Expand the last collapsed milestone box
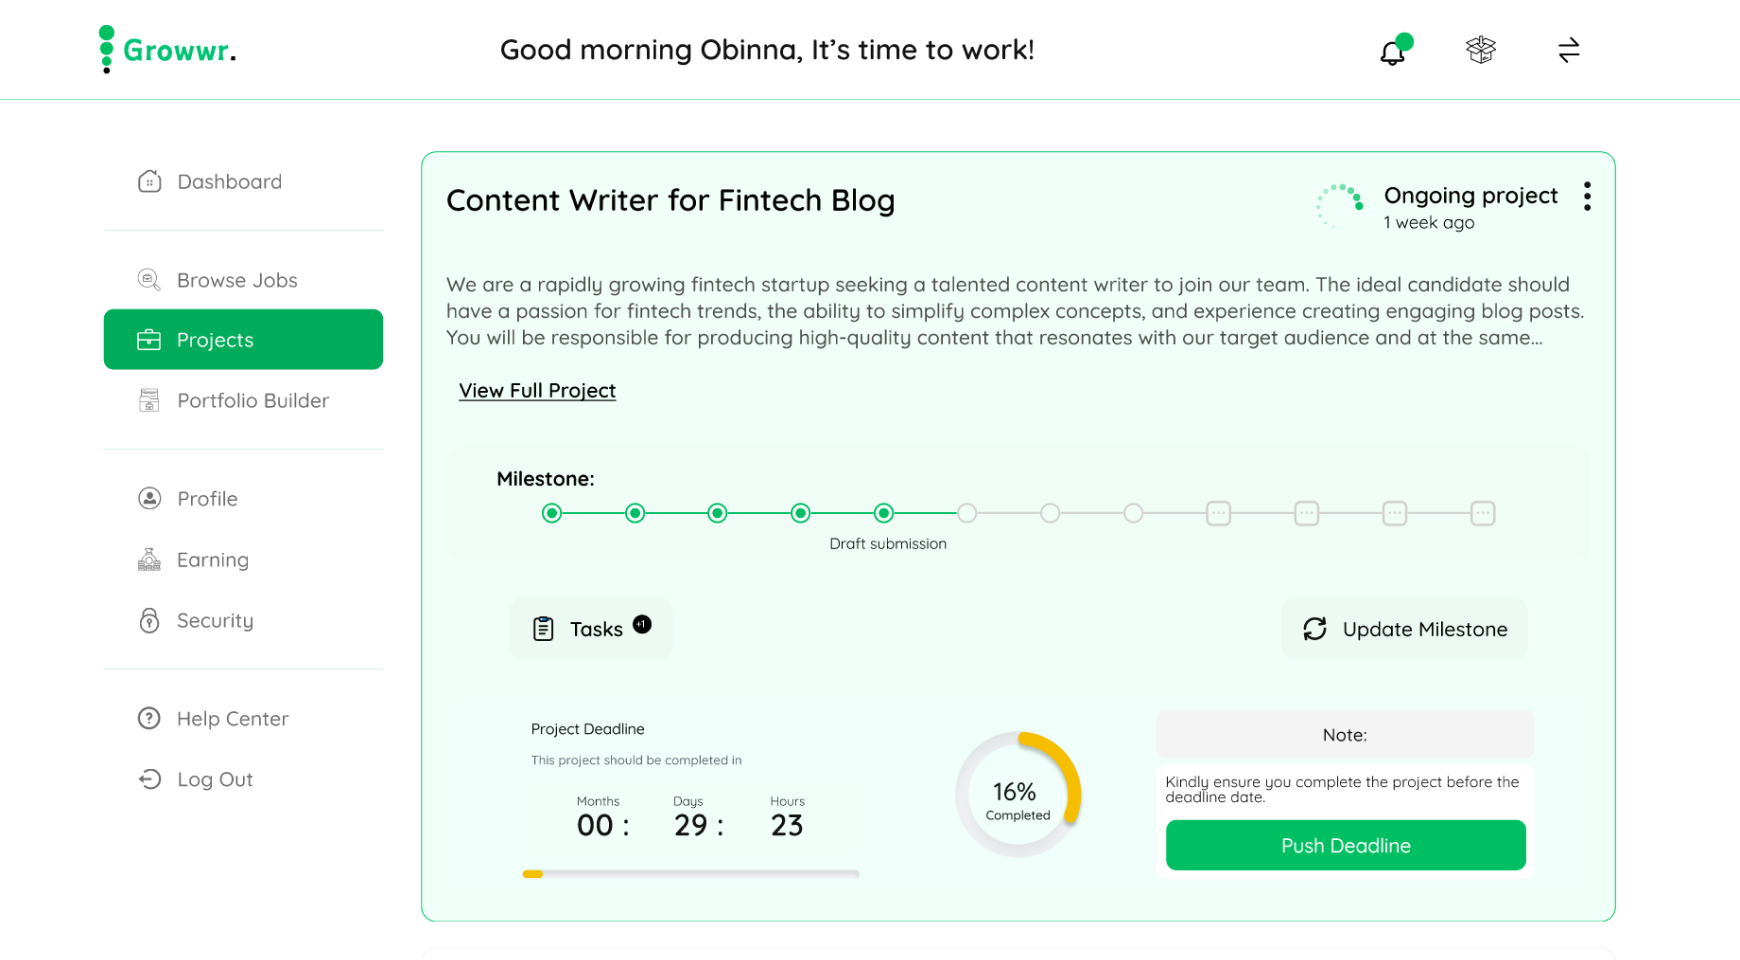 pos(1482,514)
